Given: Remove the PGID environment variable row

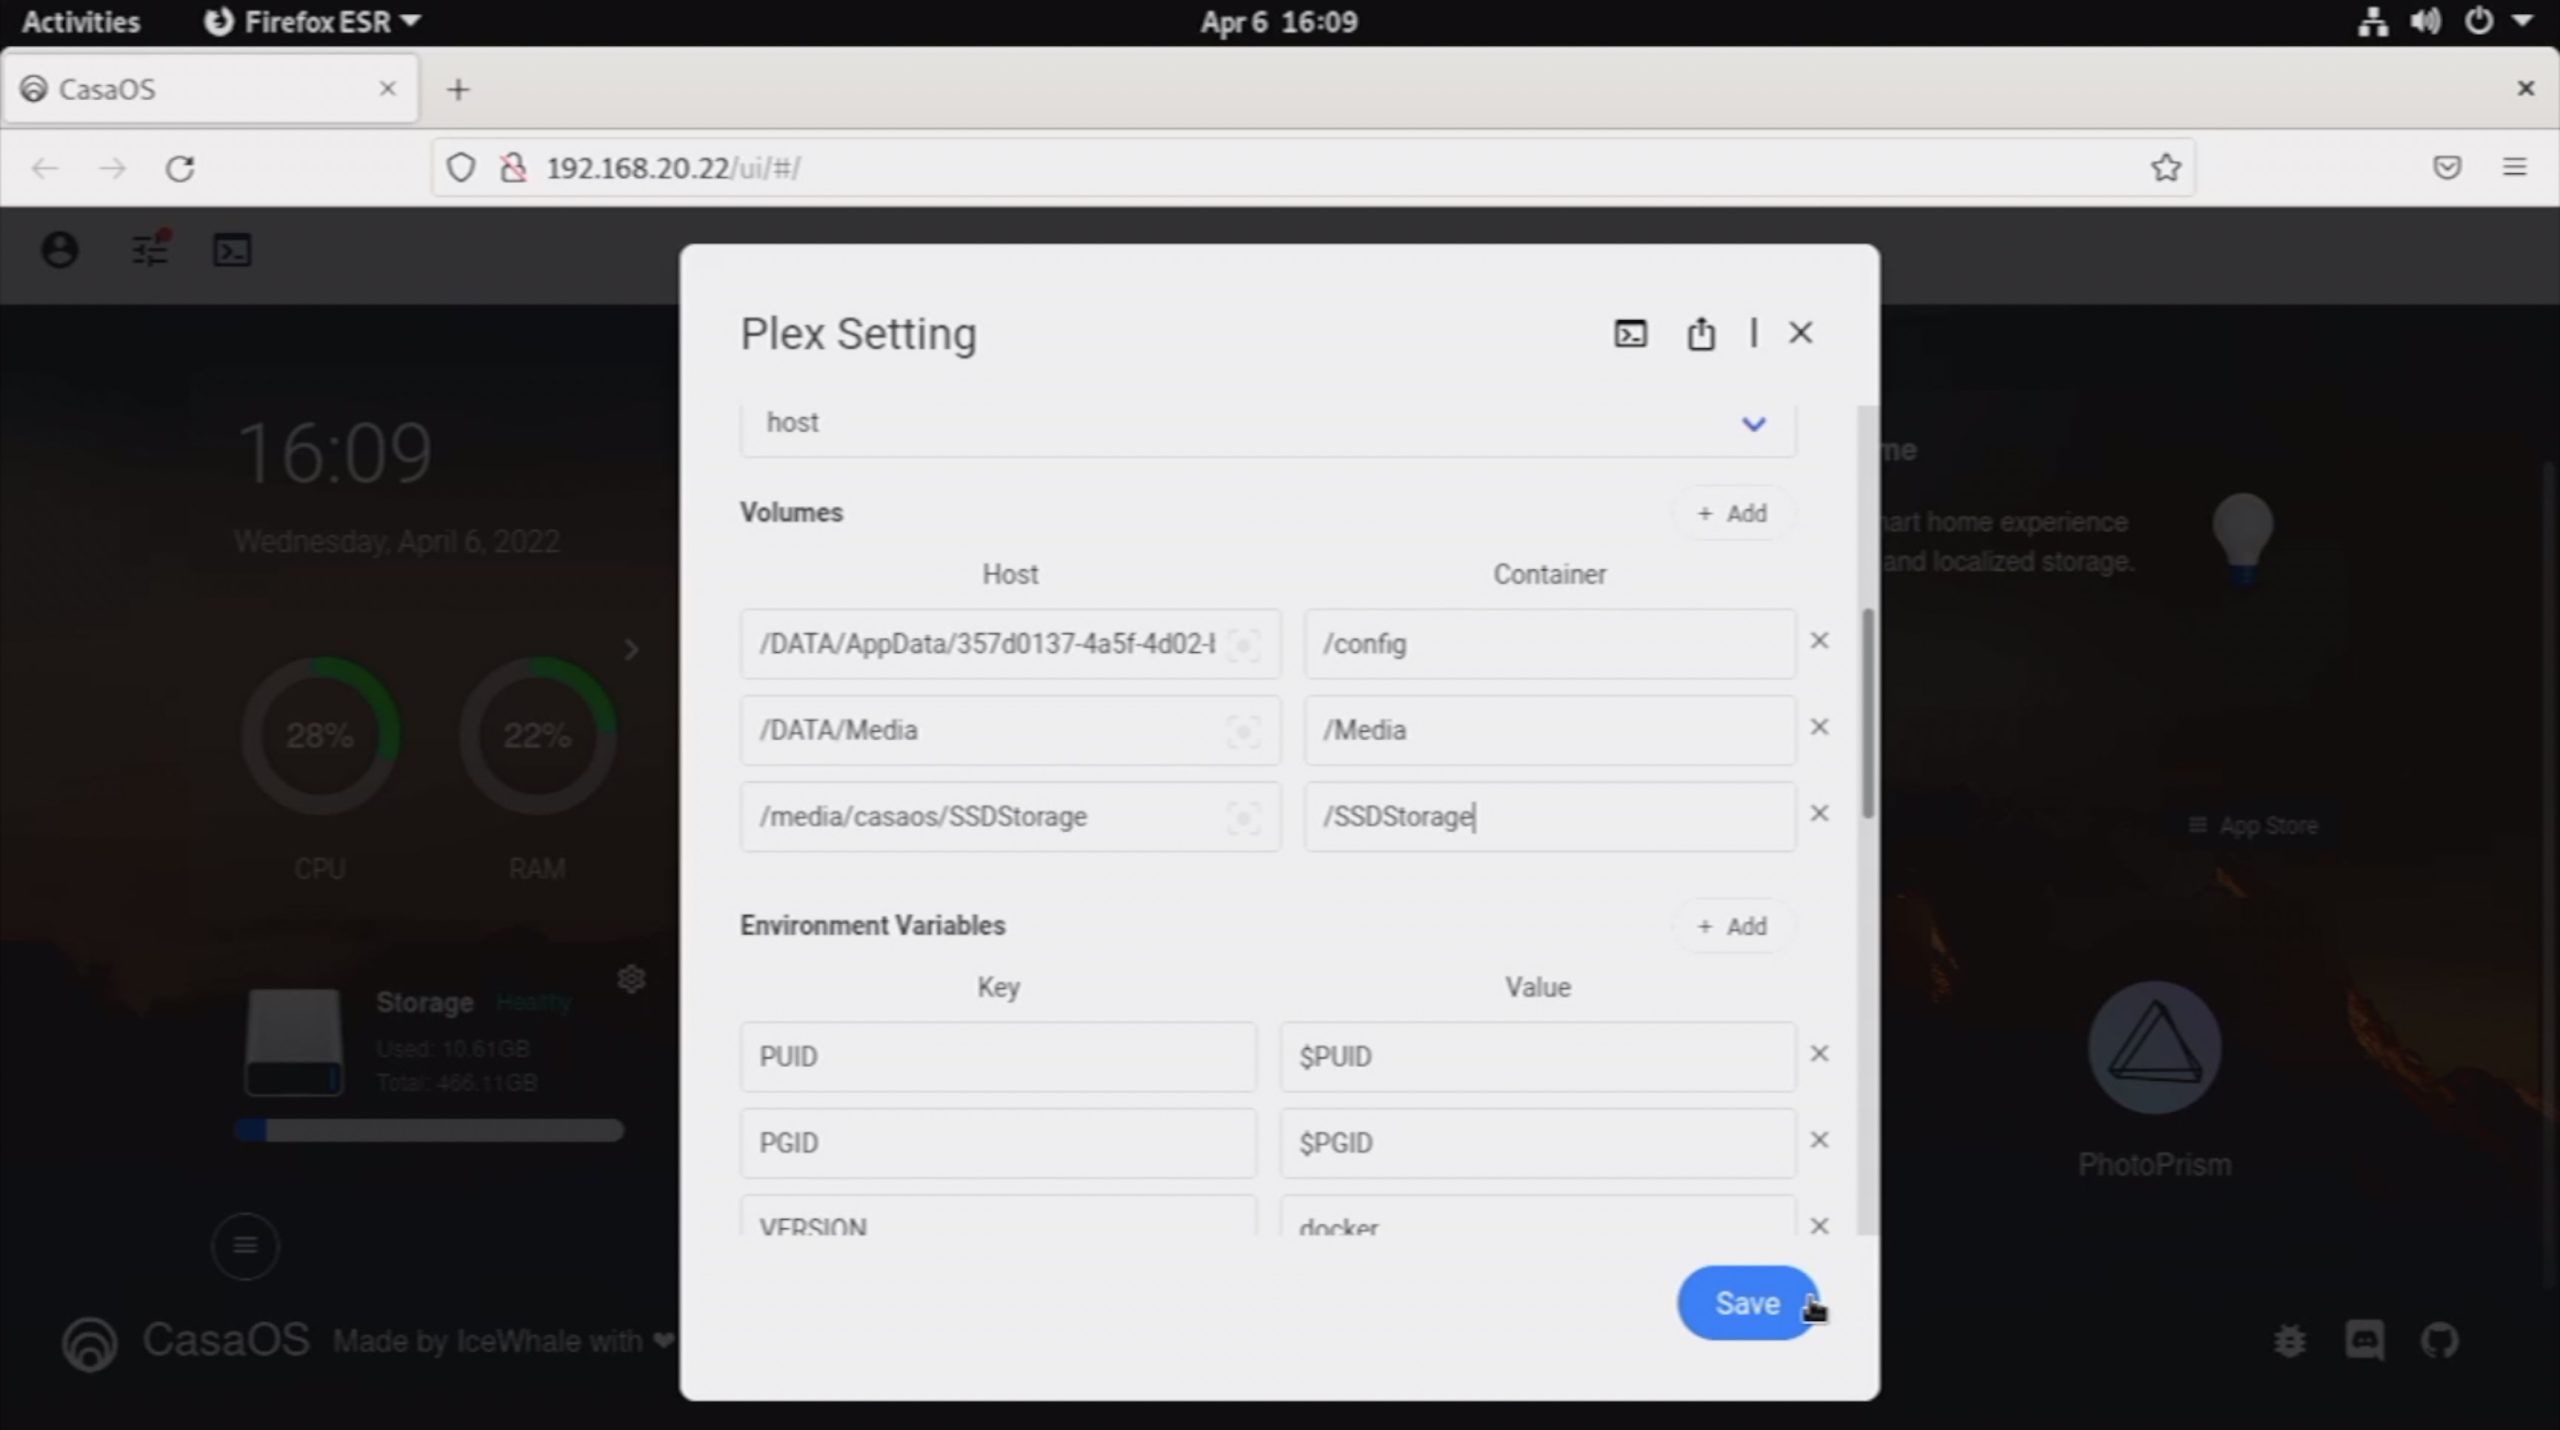Looking at the screenshot, I should [1819, 1140].
